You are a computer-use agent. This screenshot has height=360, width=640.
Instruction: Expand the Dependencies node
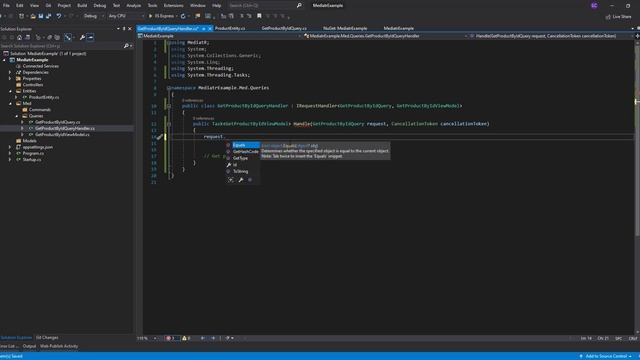[x=10, y=72]
